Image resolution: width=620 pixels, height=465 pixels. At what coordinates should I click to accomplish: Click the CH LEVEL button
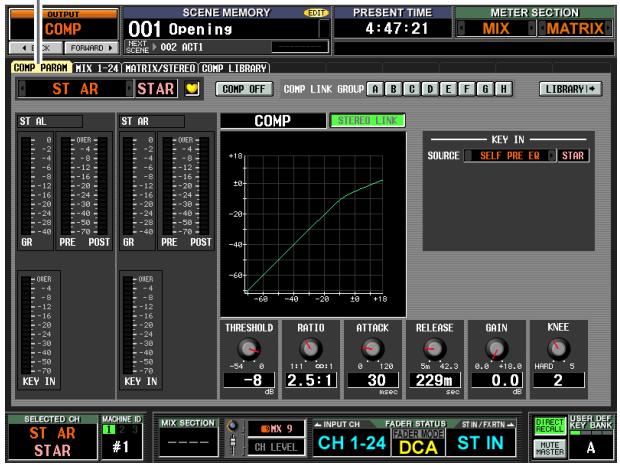point(276,447)
